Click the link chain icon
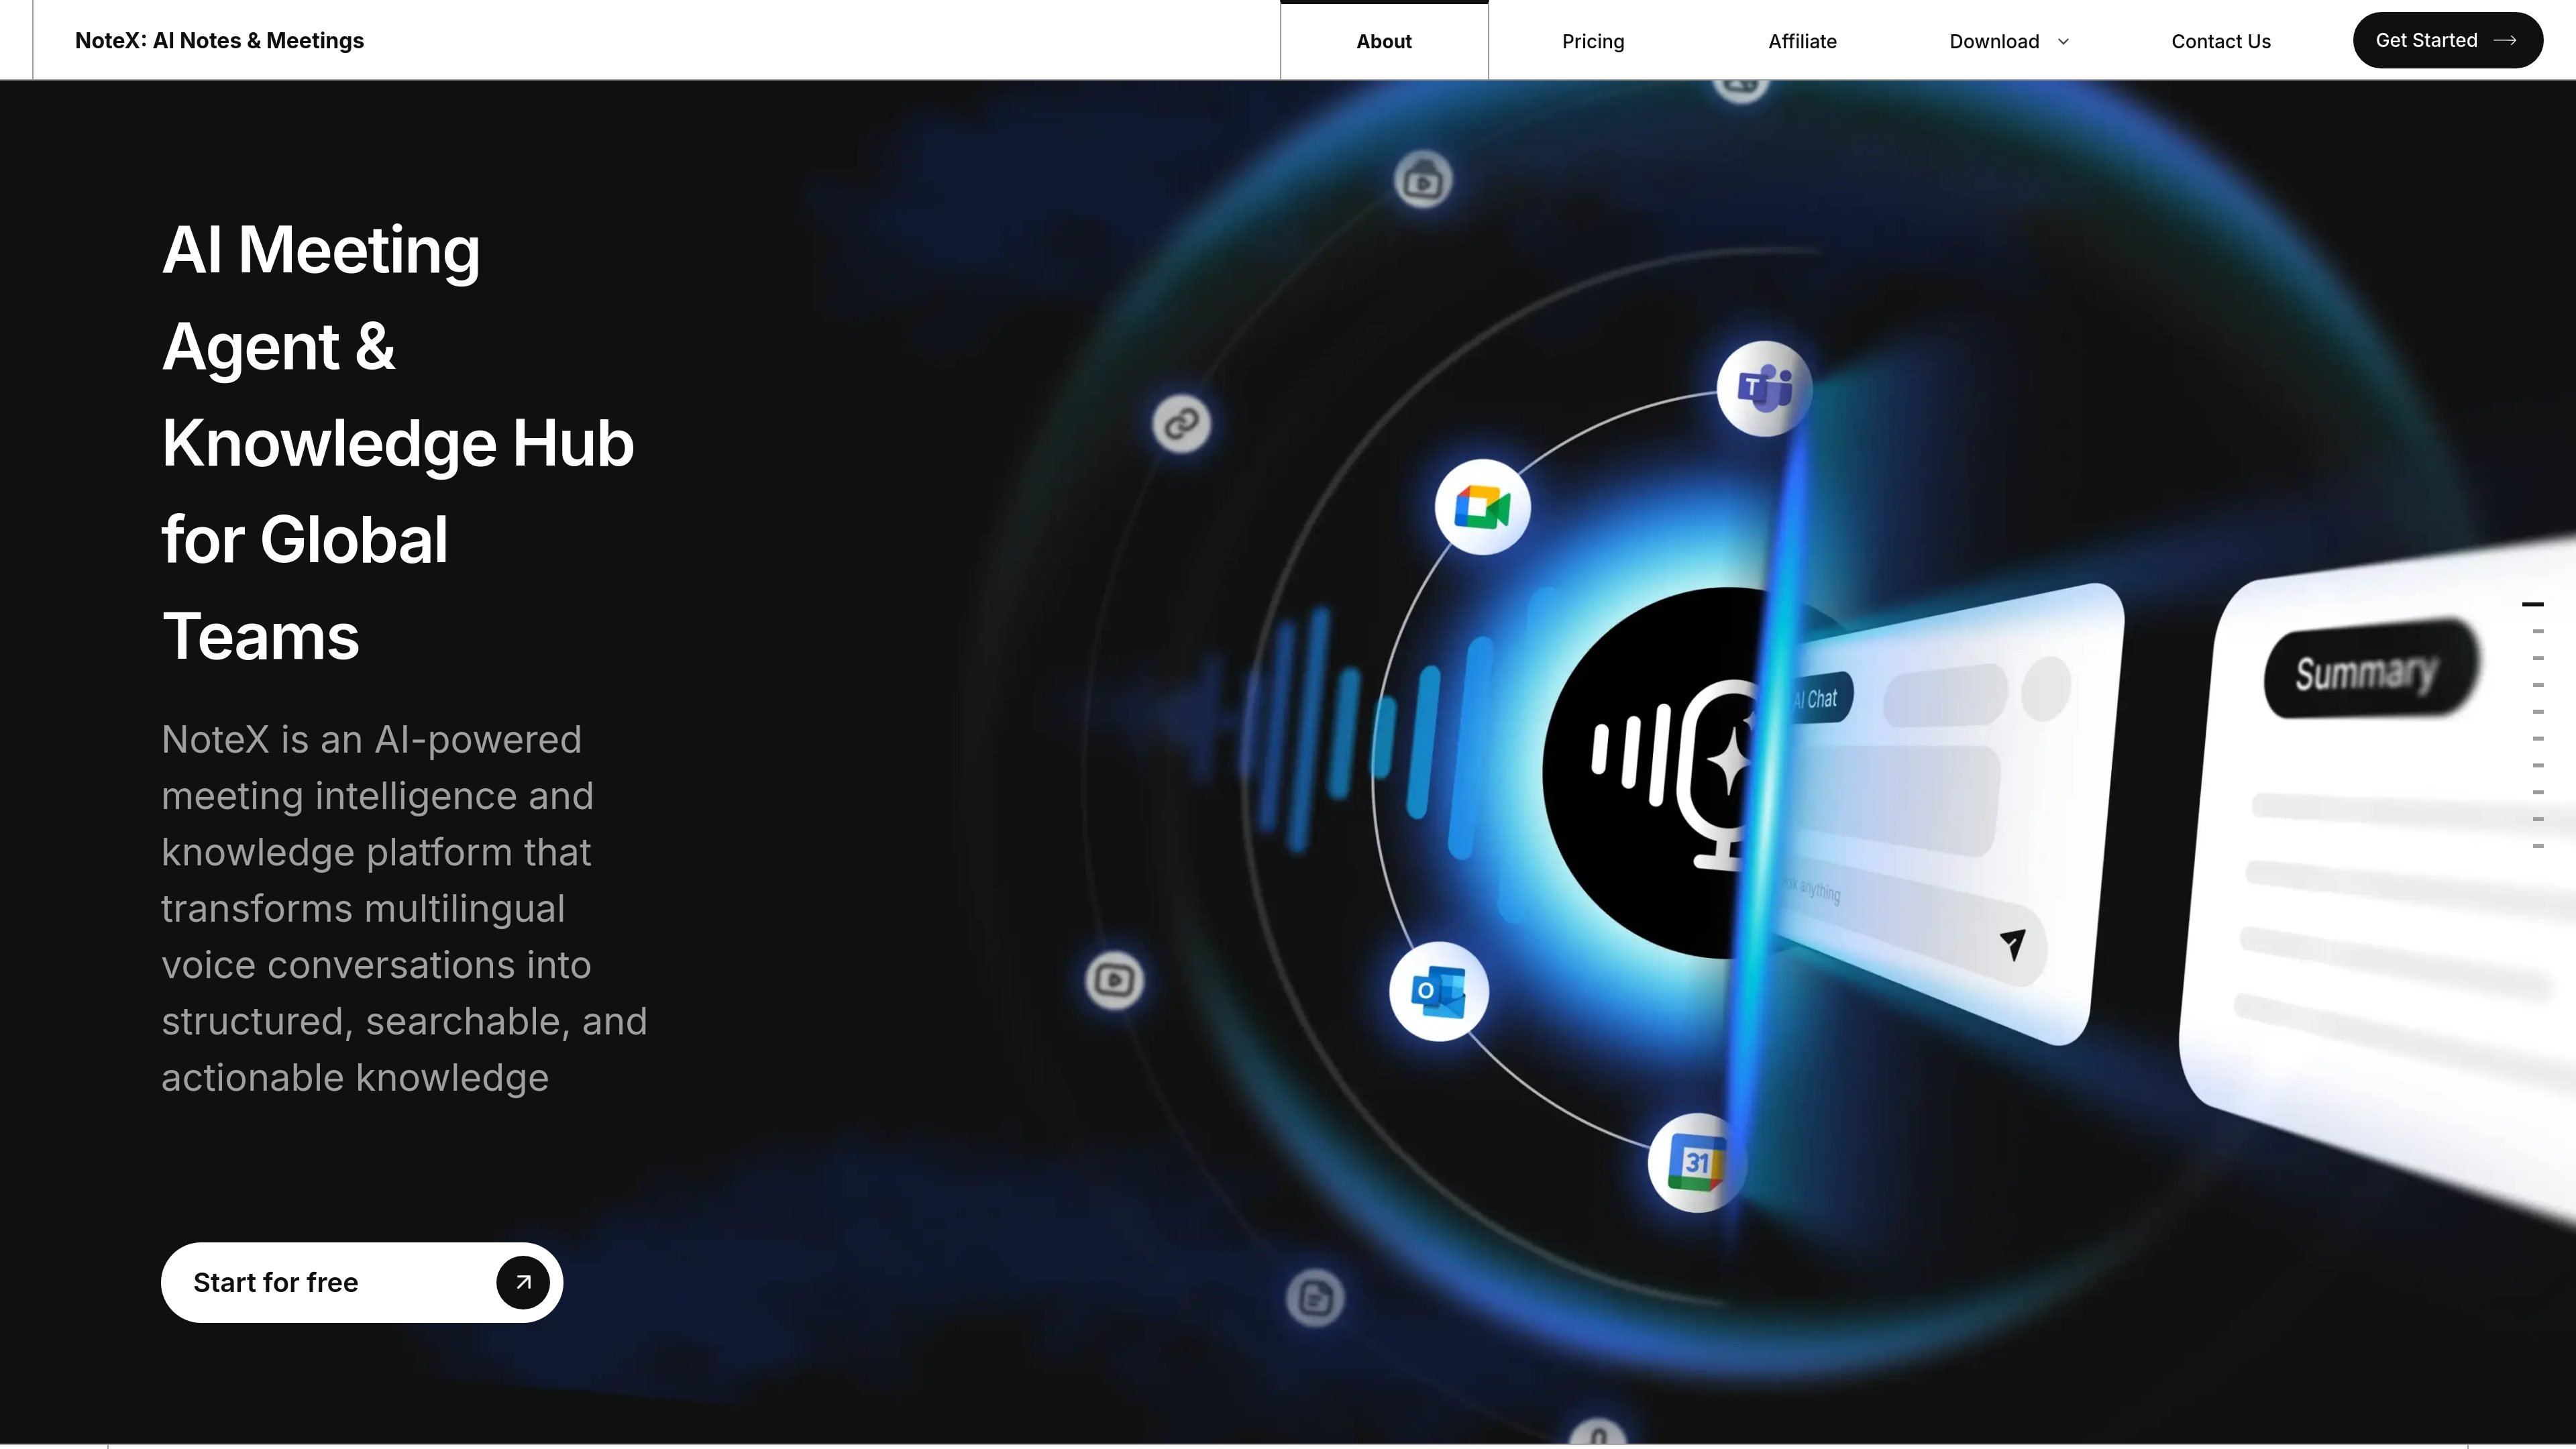2576x1449 pixels. click(1181, 423)
